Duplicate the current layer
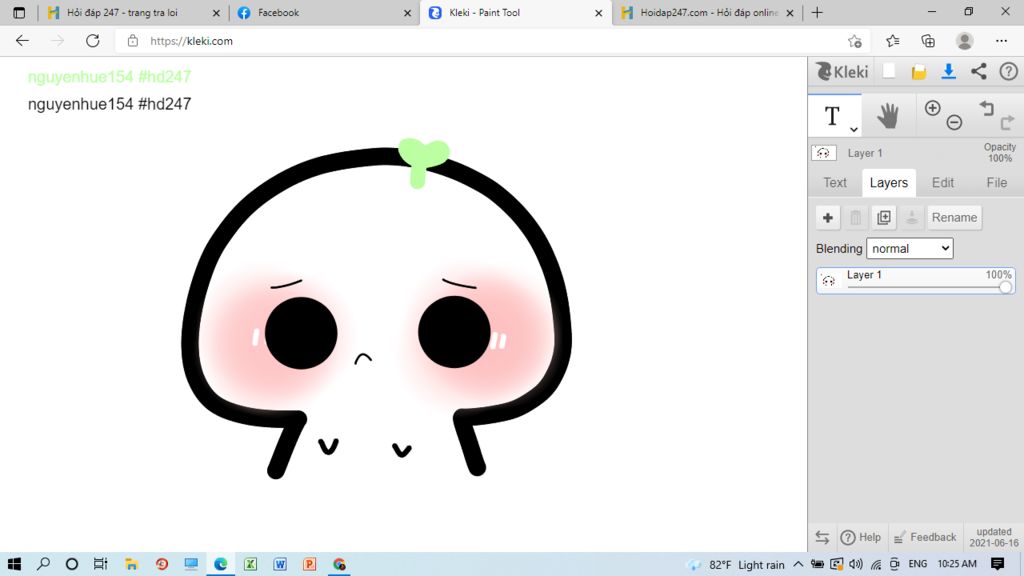Image resolution: width=1024 pixels, height=576 pixels. [884, 217]
